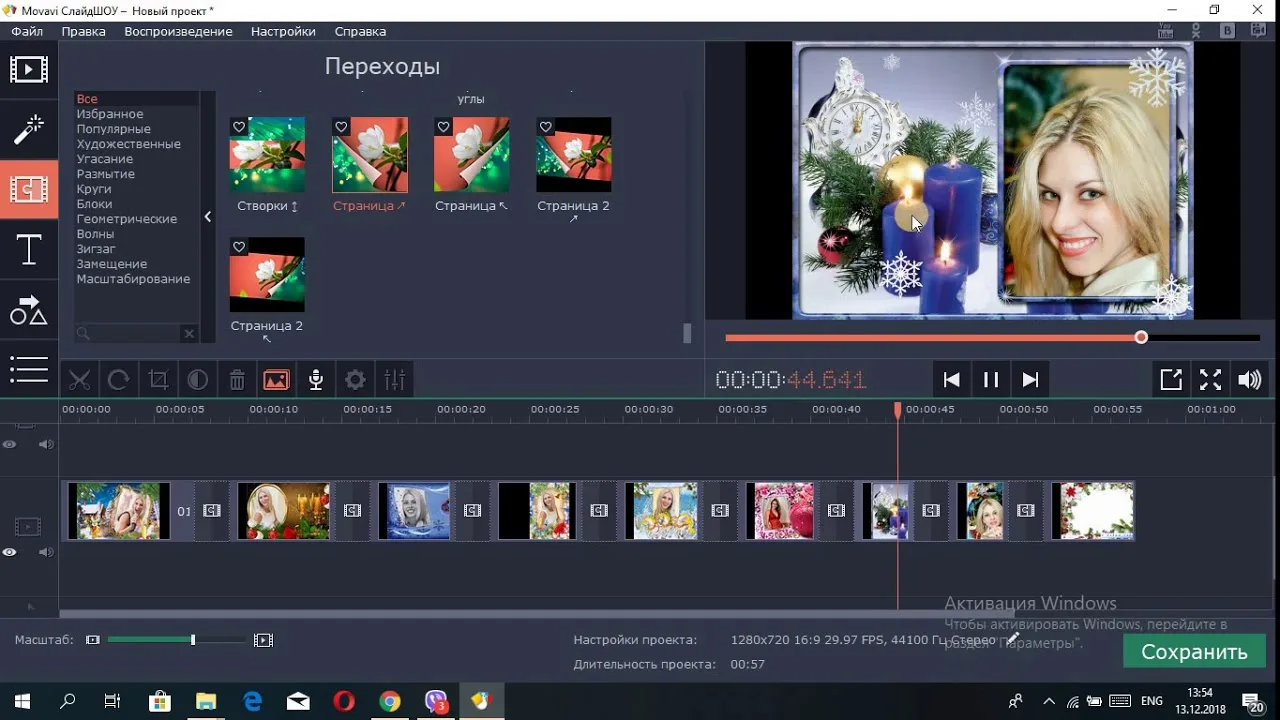Mute the upper timeline track speaker
The height and width of the screenshot is (720, 1280).
[46, 444]
